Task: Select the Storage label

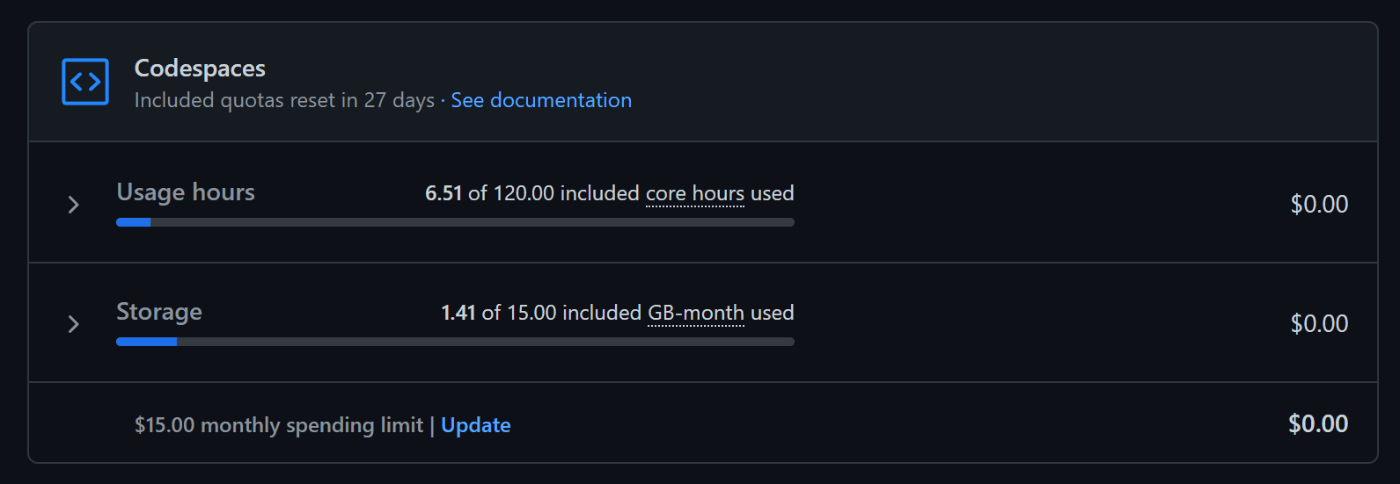Action: (x=159, y=312)
